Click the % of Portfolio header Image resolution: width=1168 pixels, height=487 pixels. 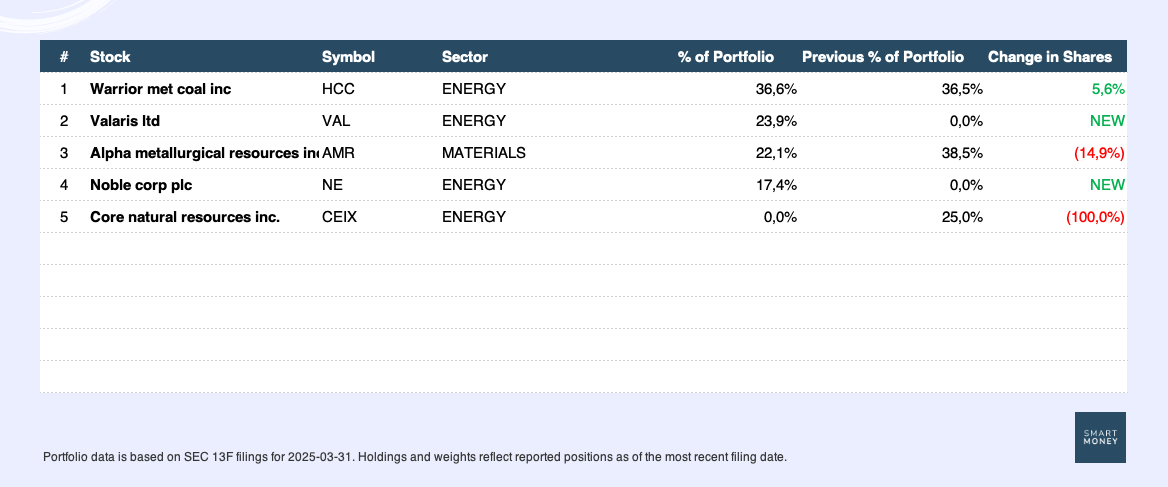tap(726, 57)
